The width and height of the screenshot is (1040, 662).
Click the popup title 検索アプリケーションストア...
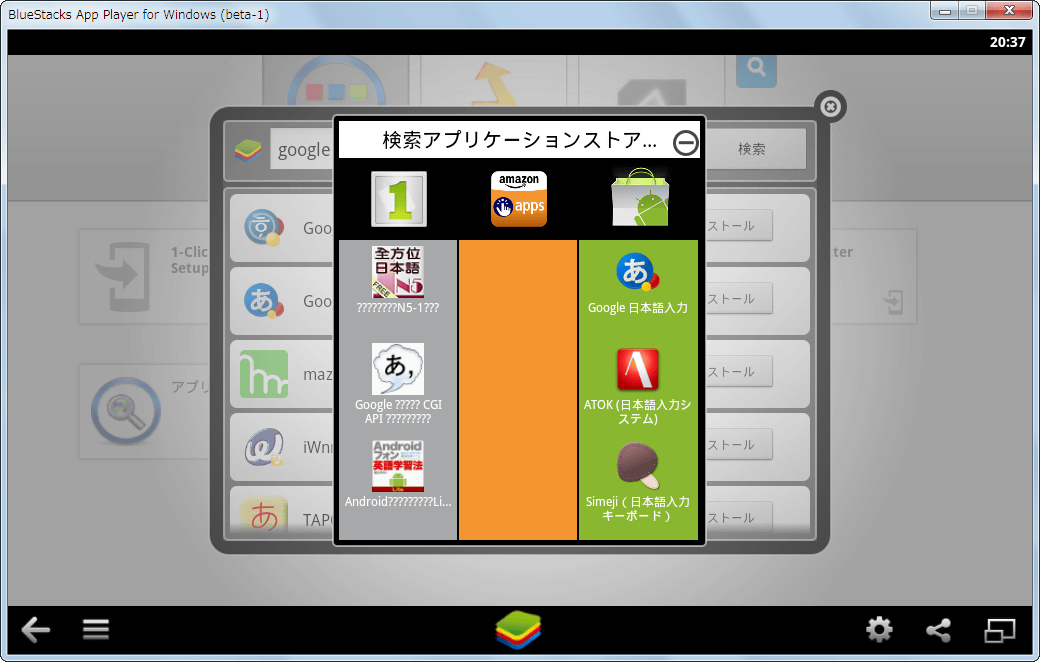(519, 140)
